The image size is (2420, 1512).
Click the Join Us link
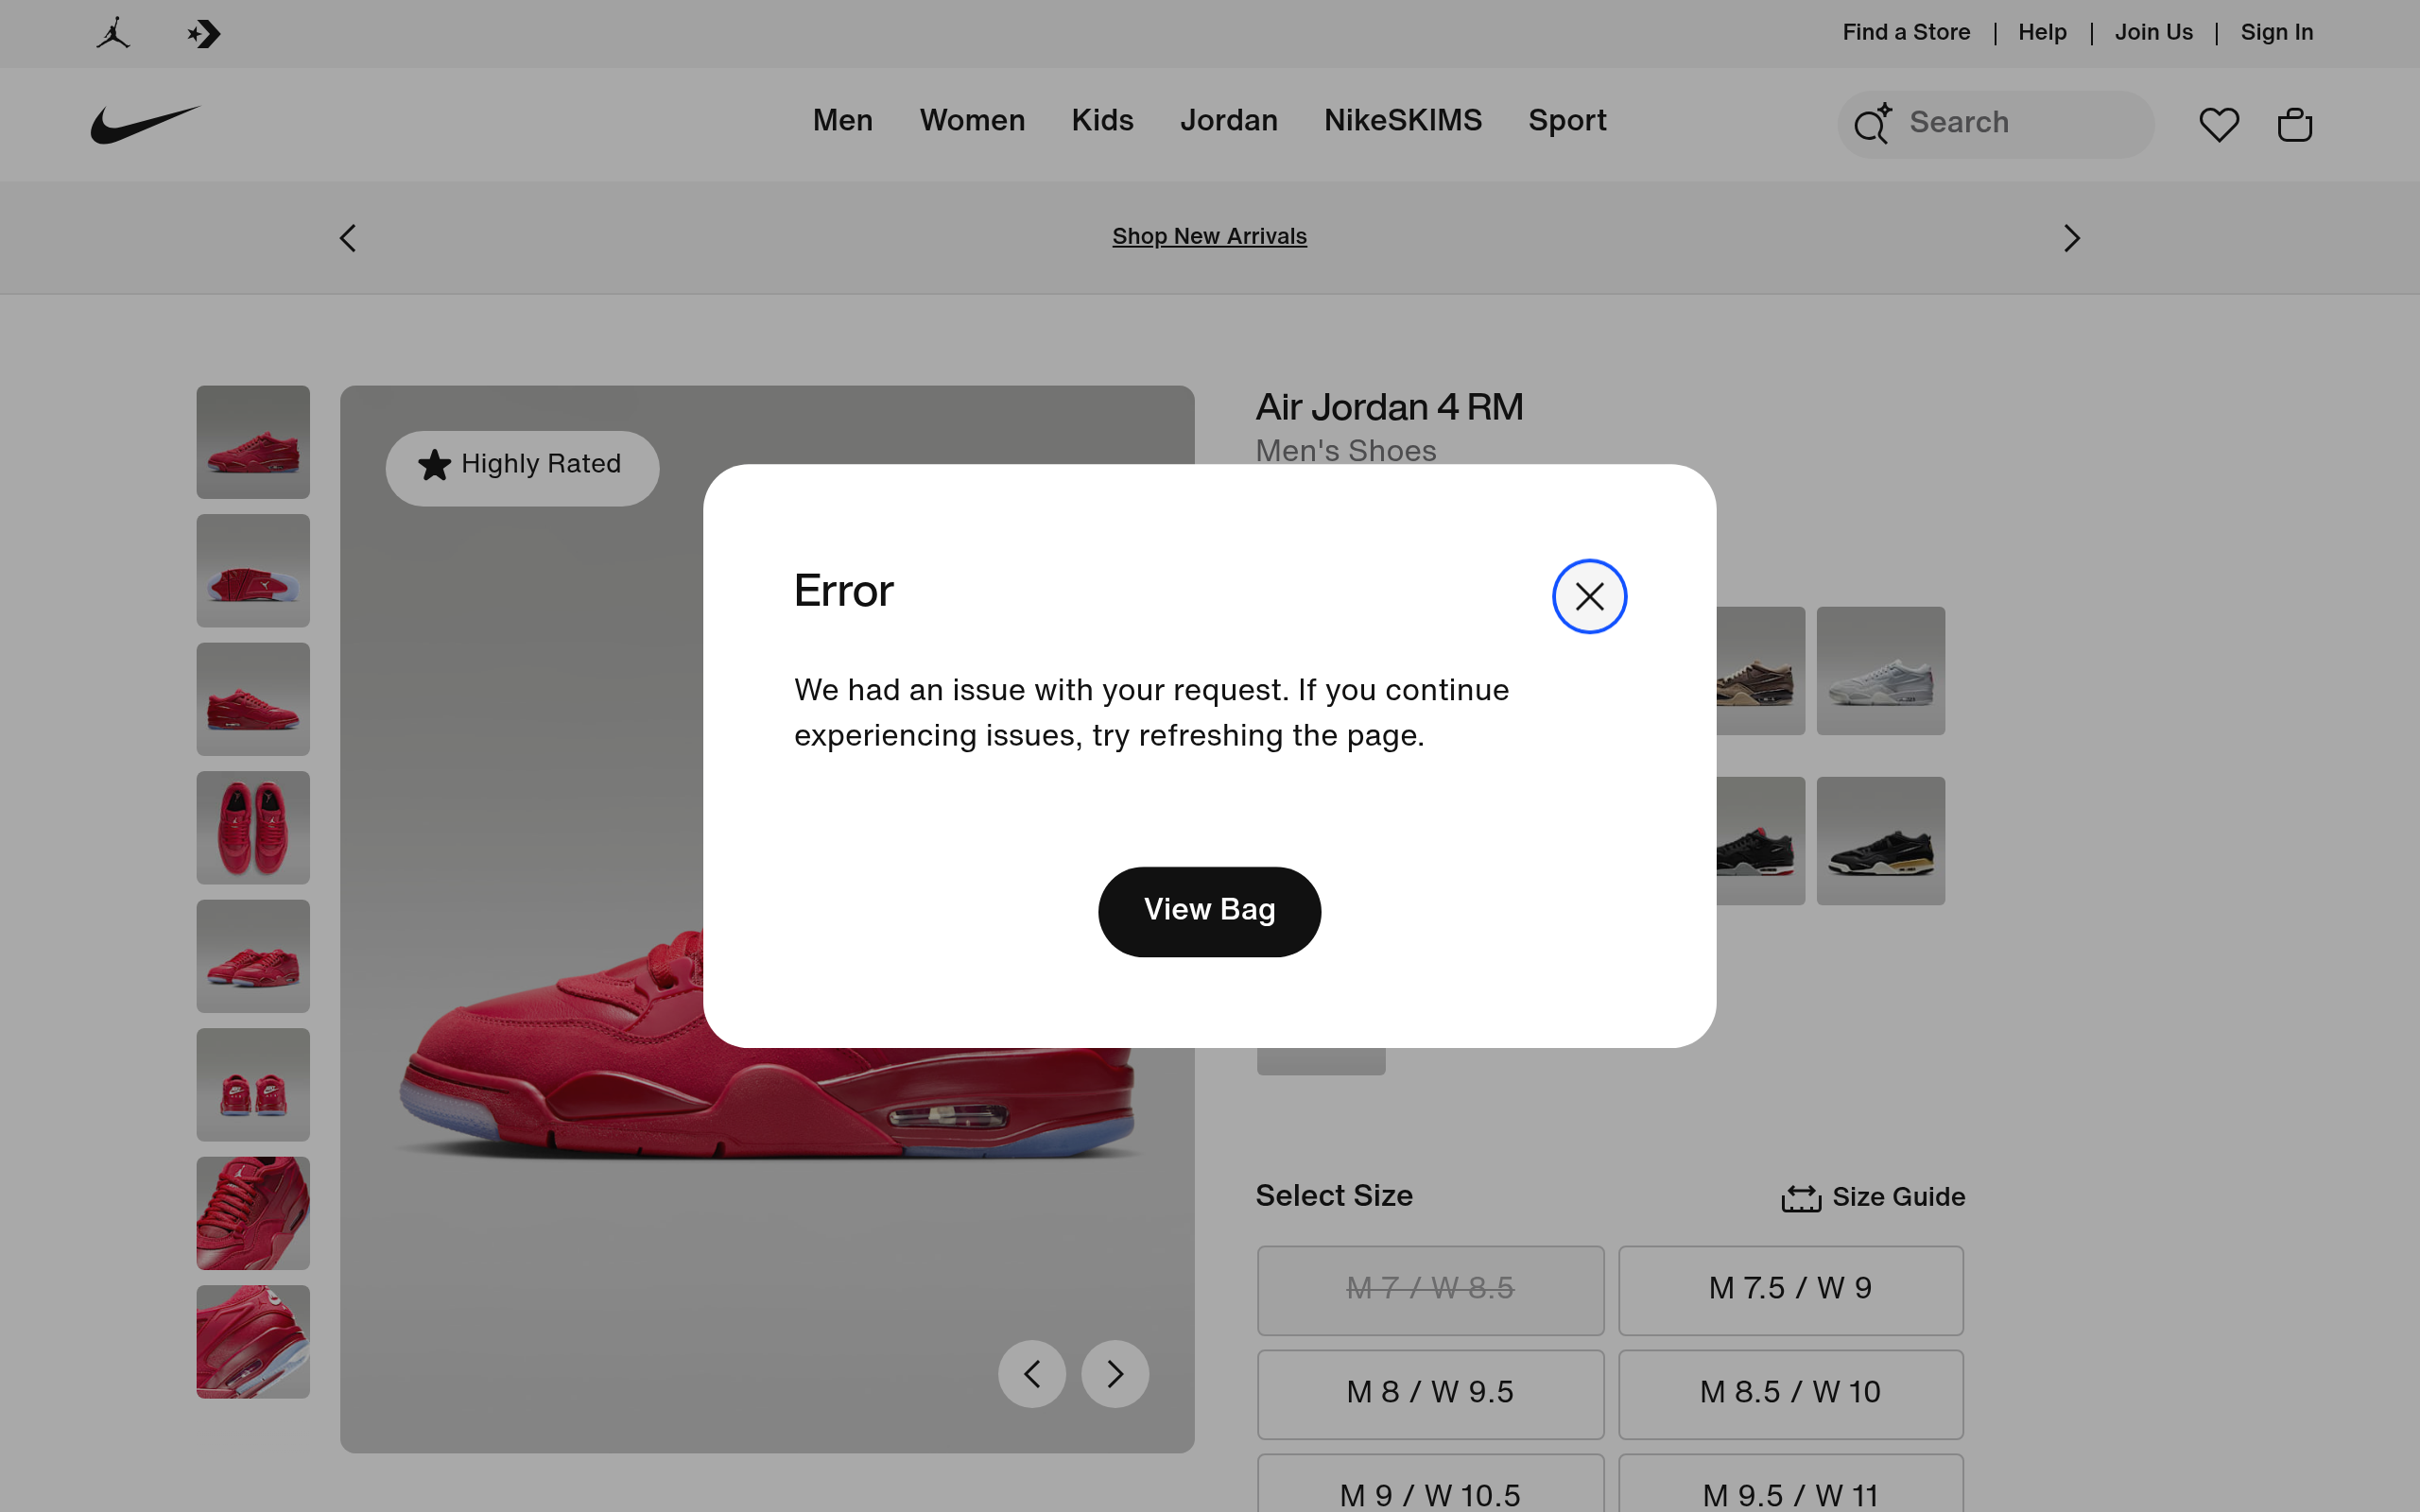(x=2153, y=32)
